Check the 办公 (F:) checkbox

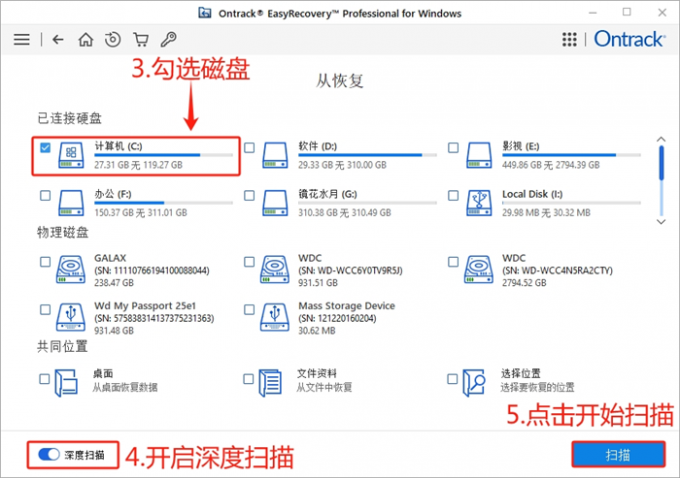45,196
